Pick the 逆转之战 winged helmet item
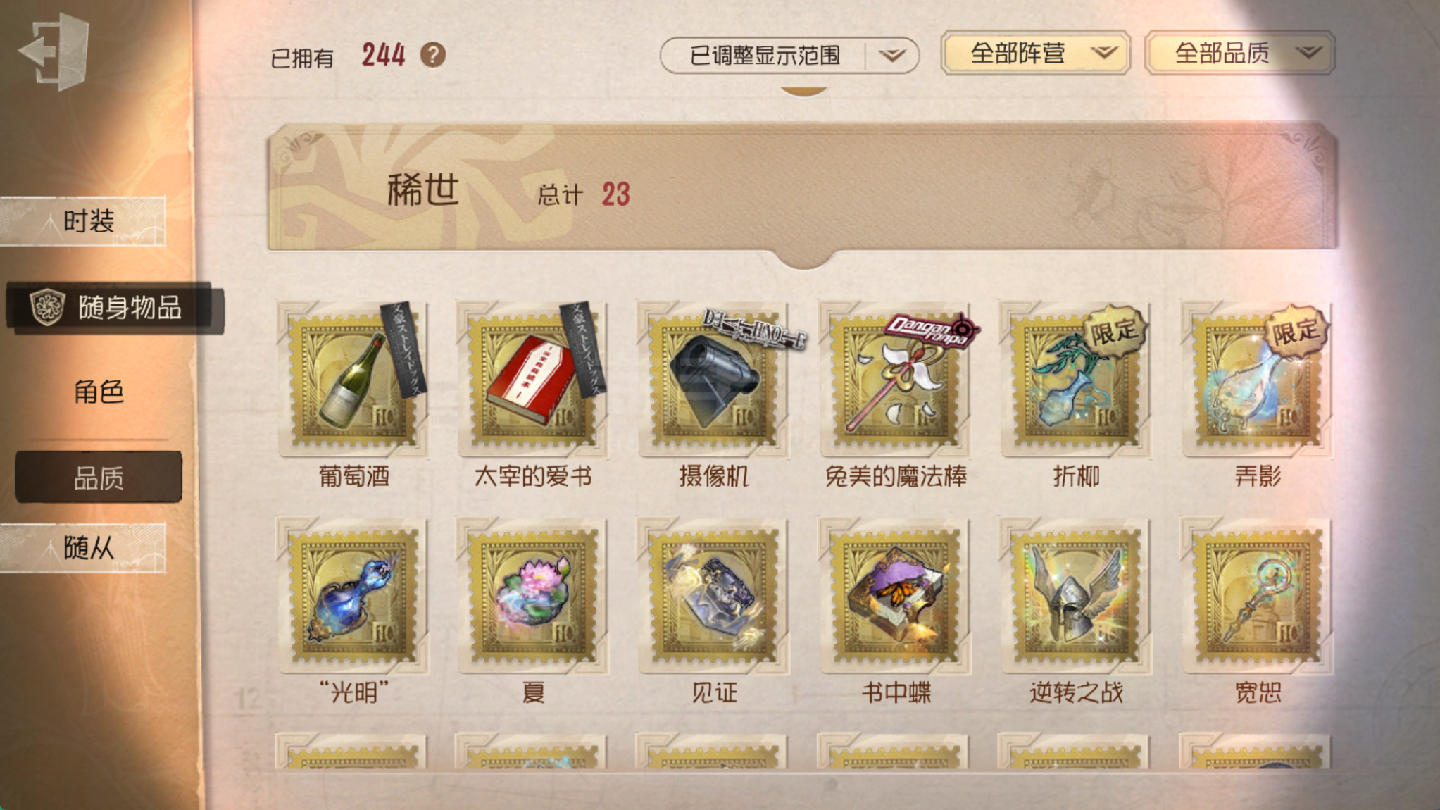This screenshot has width=1440, height=810. pyautogui.click(x=1075, y=596)
